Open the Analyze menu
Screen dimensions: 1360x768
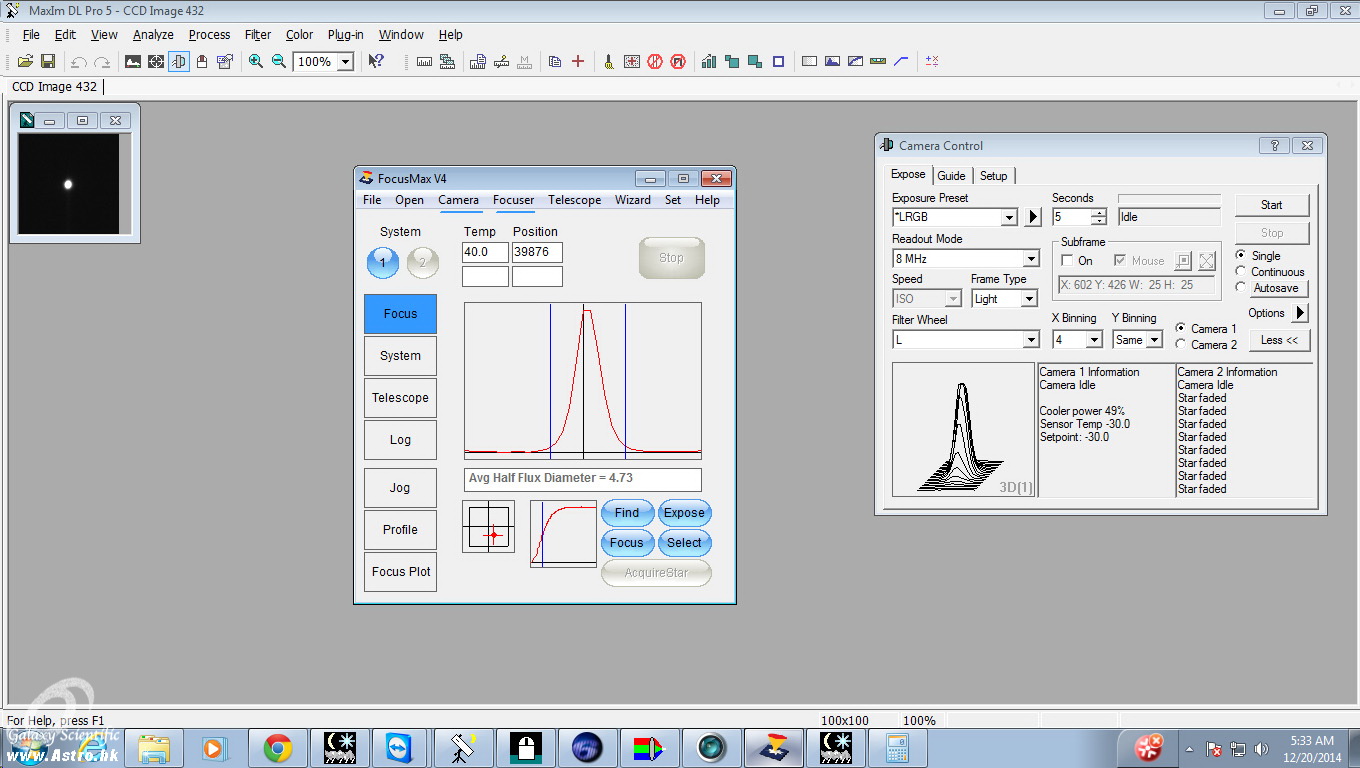pyautogui.click(x=153, y=34)
